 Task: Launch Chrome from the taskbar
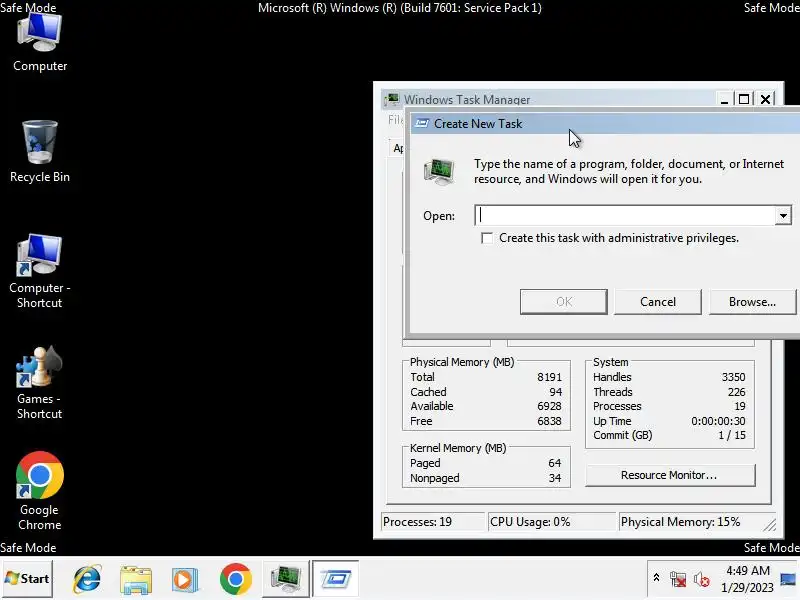[x=236, y=580]
